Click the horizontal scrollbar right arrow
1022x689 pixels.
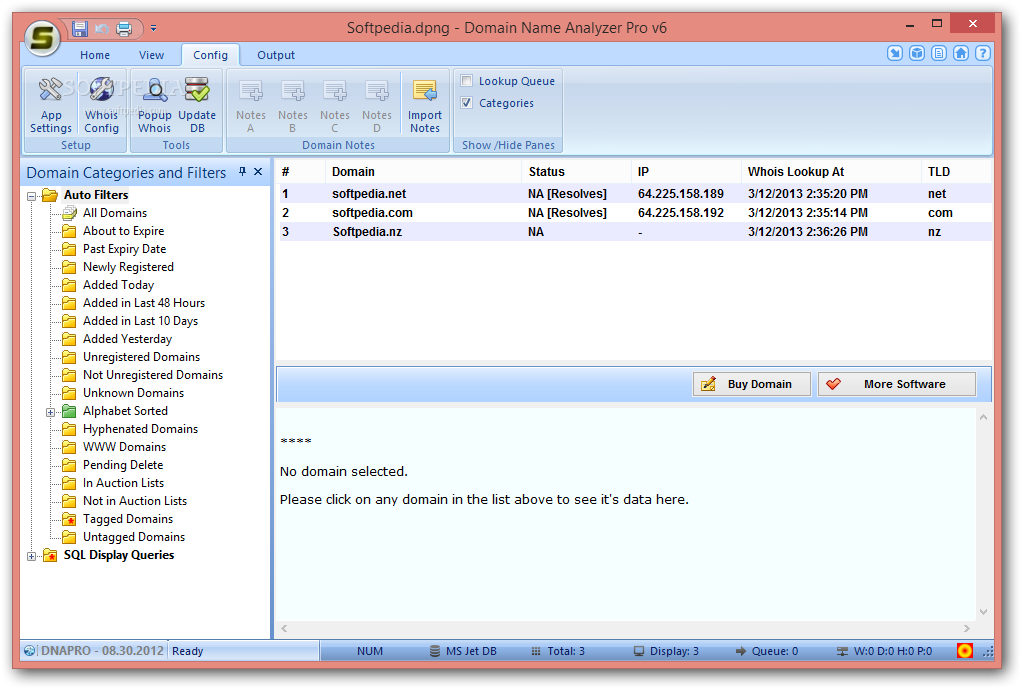(x=967, y=628)
